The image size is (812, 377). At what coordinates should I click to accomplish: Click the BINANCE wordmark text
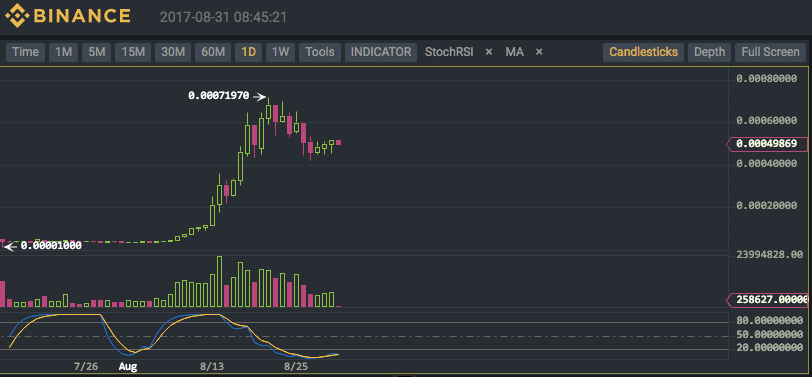tap(82, 16)
